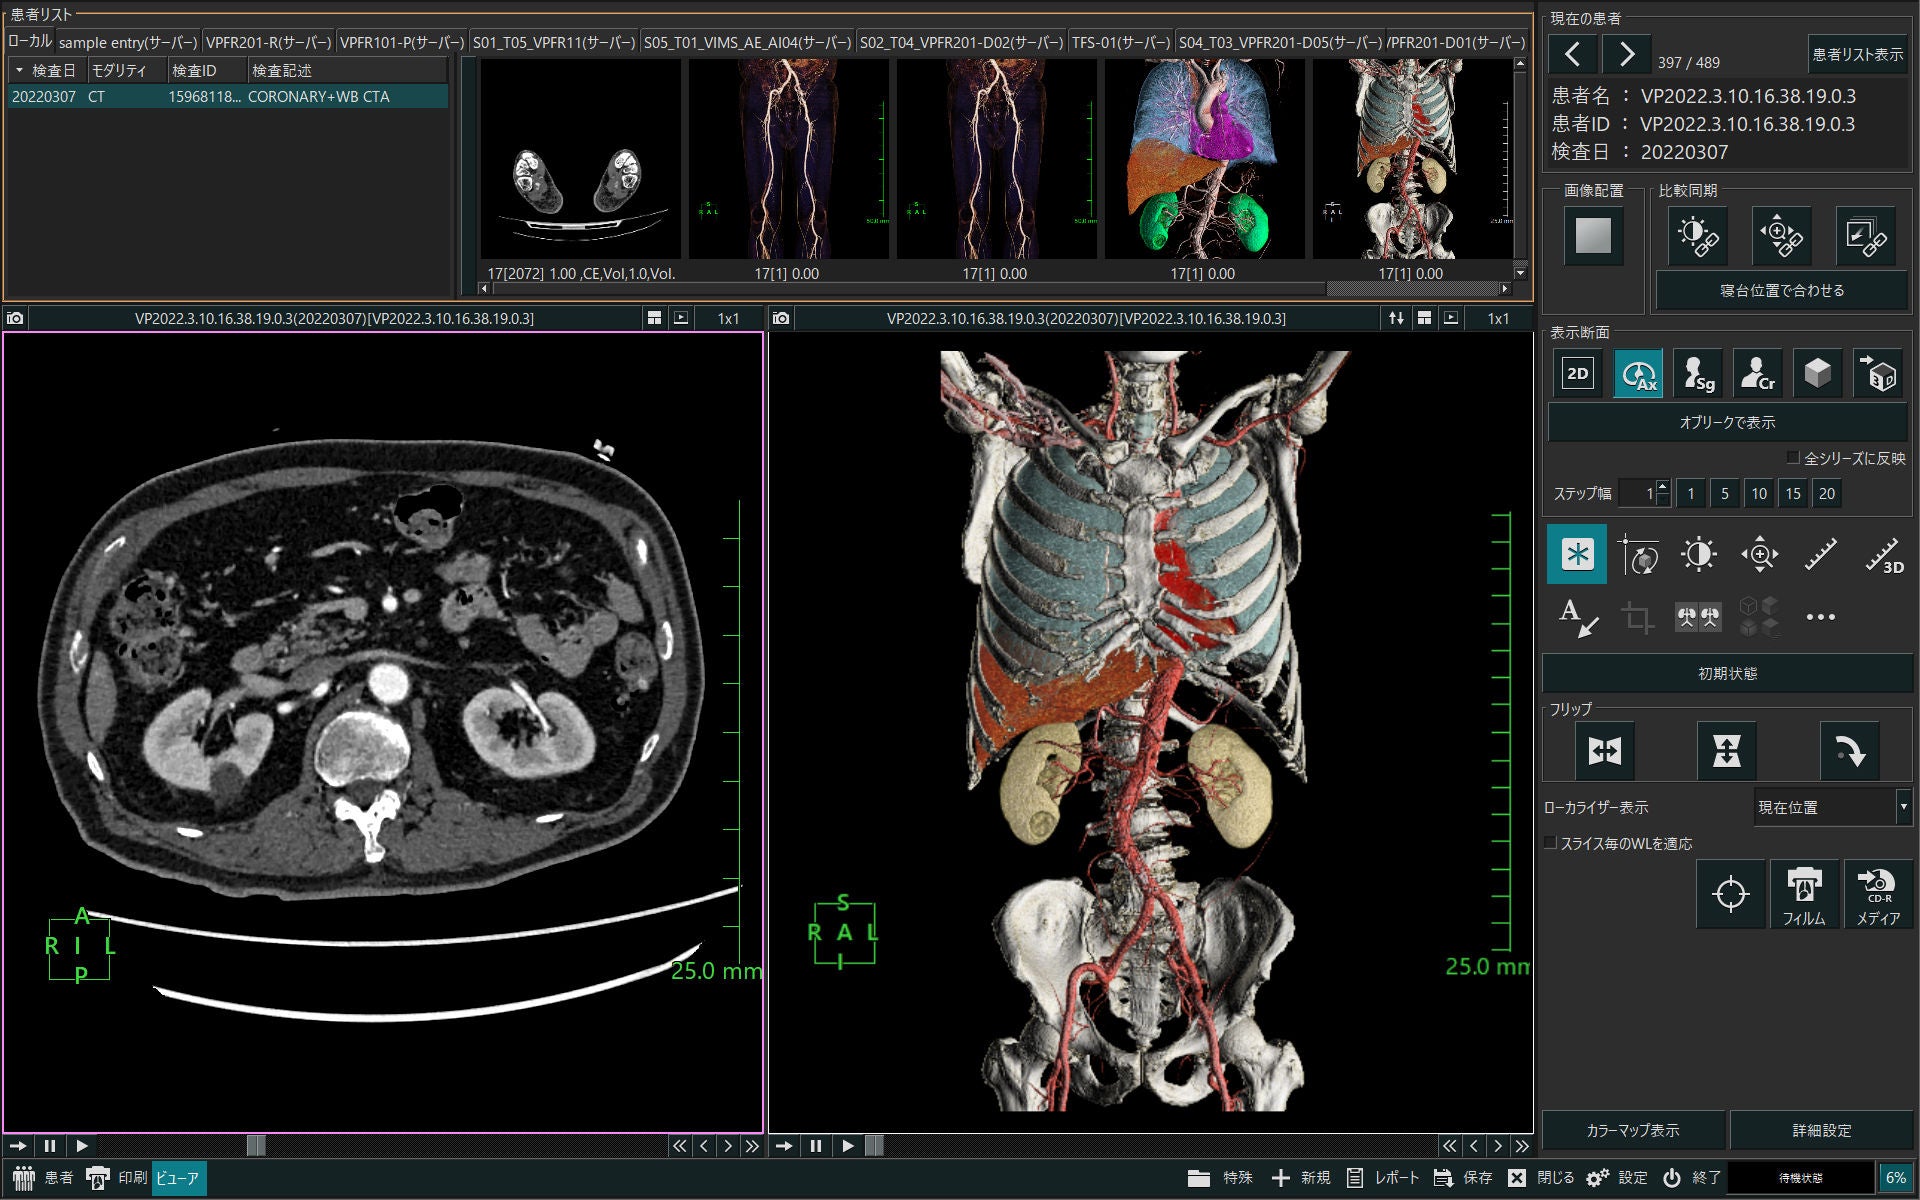Go to the next patient
1920x1200 pixels.
click(x=1626, y=55)
